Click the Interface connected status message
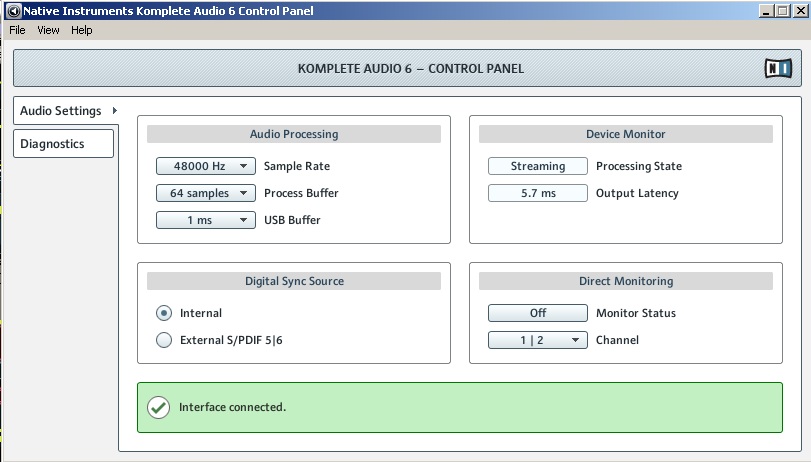The height and width of the screenshot is (462, 811). click(232, 407)
